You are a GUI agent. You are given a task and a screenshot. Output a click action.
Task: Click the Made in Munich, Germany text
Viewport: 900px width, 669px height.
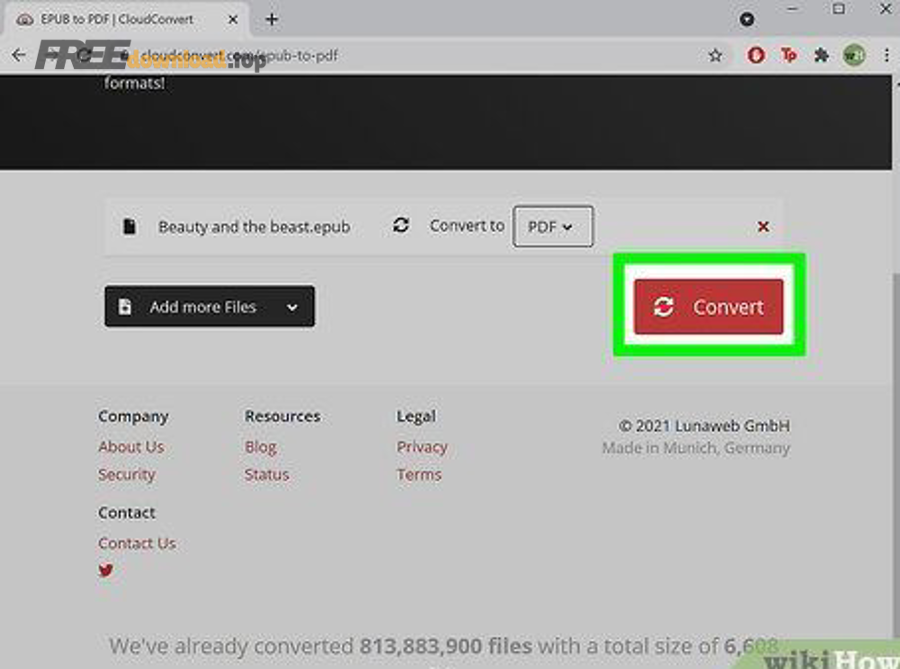(x=696, y=448)
